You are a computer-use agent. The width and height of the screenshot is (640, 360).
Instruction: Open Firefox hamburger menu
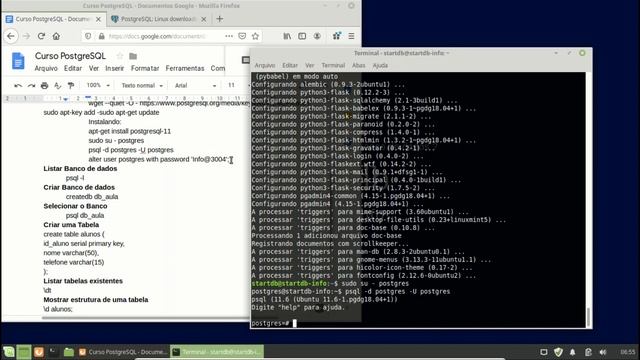[x=351, y=36]
